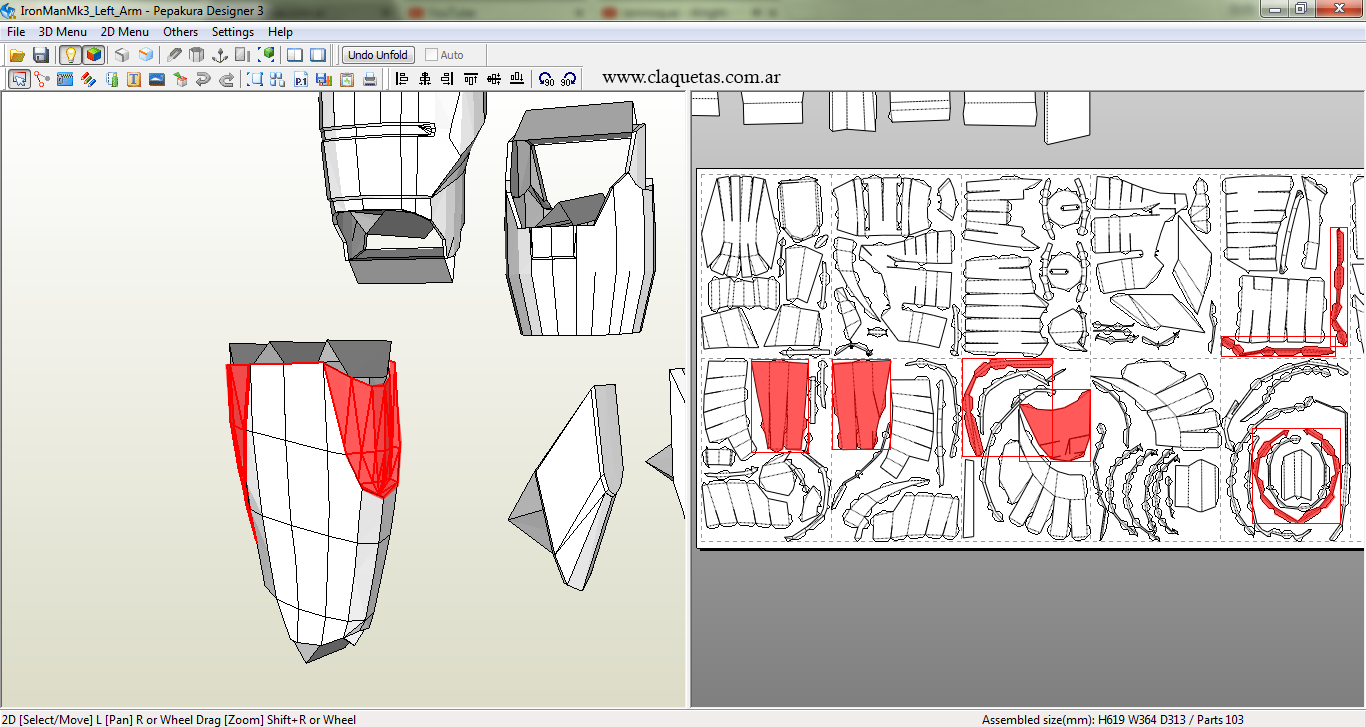Click the box with red-green arrow icon
1366x727 pixels.
pyautogui.click(x=180, y=79)
